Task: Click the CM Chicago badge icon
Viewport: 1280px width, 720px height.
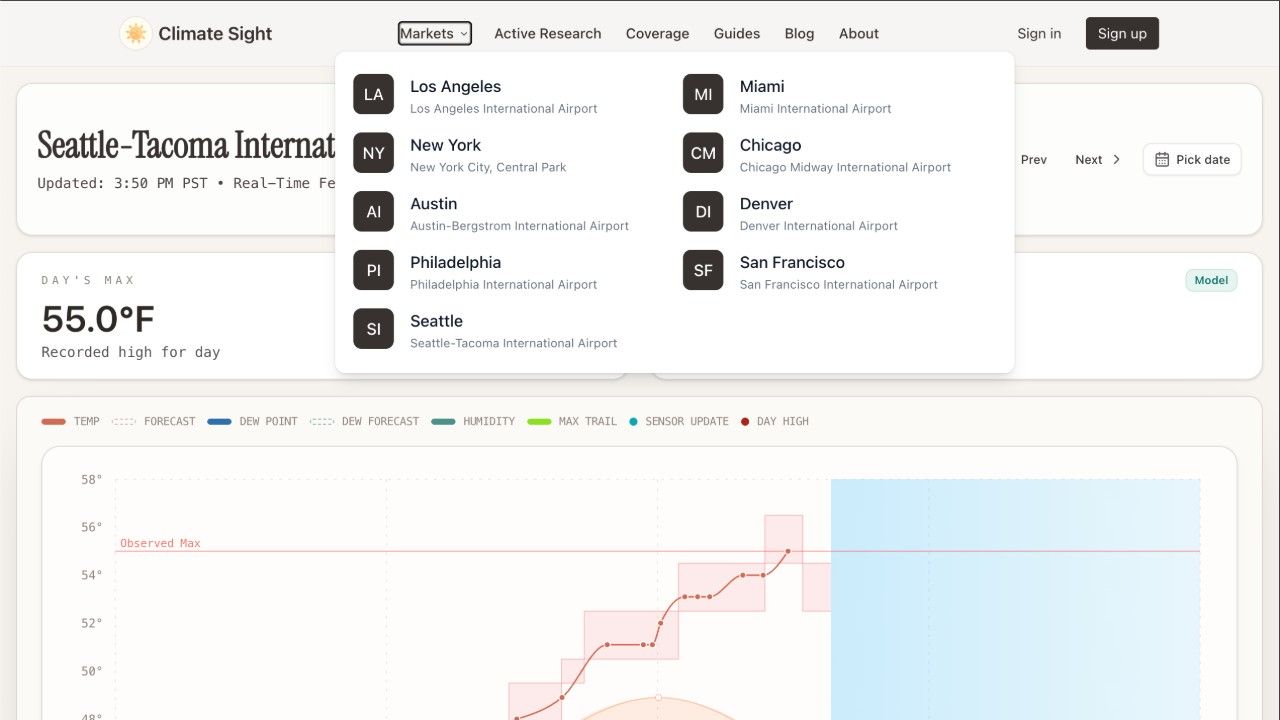Action: (703, 153)
